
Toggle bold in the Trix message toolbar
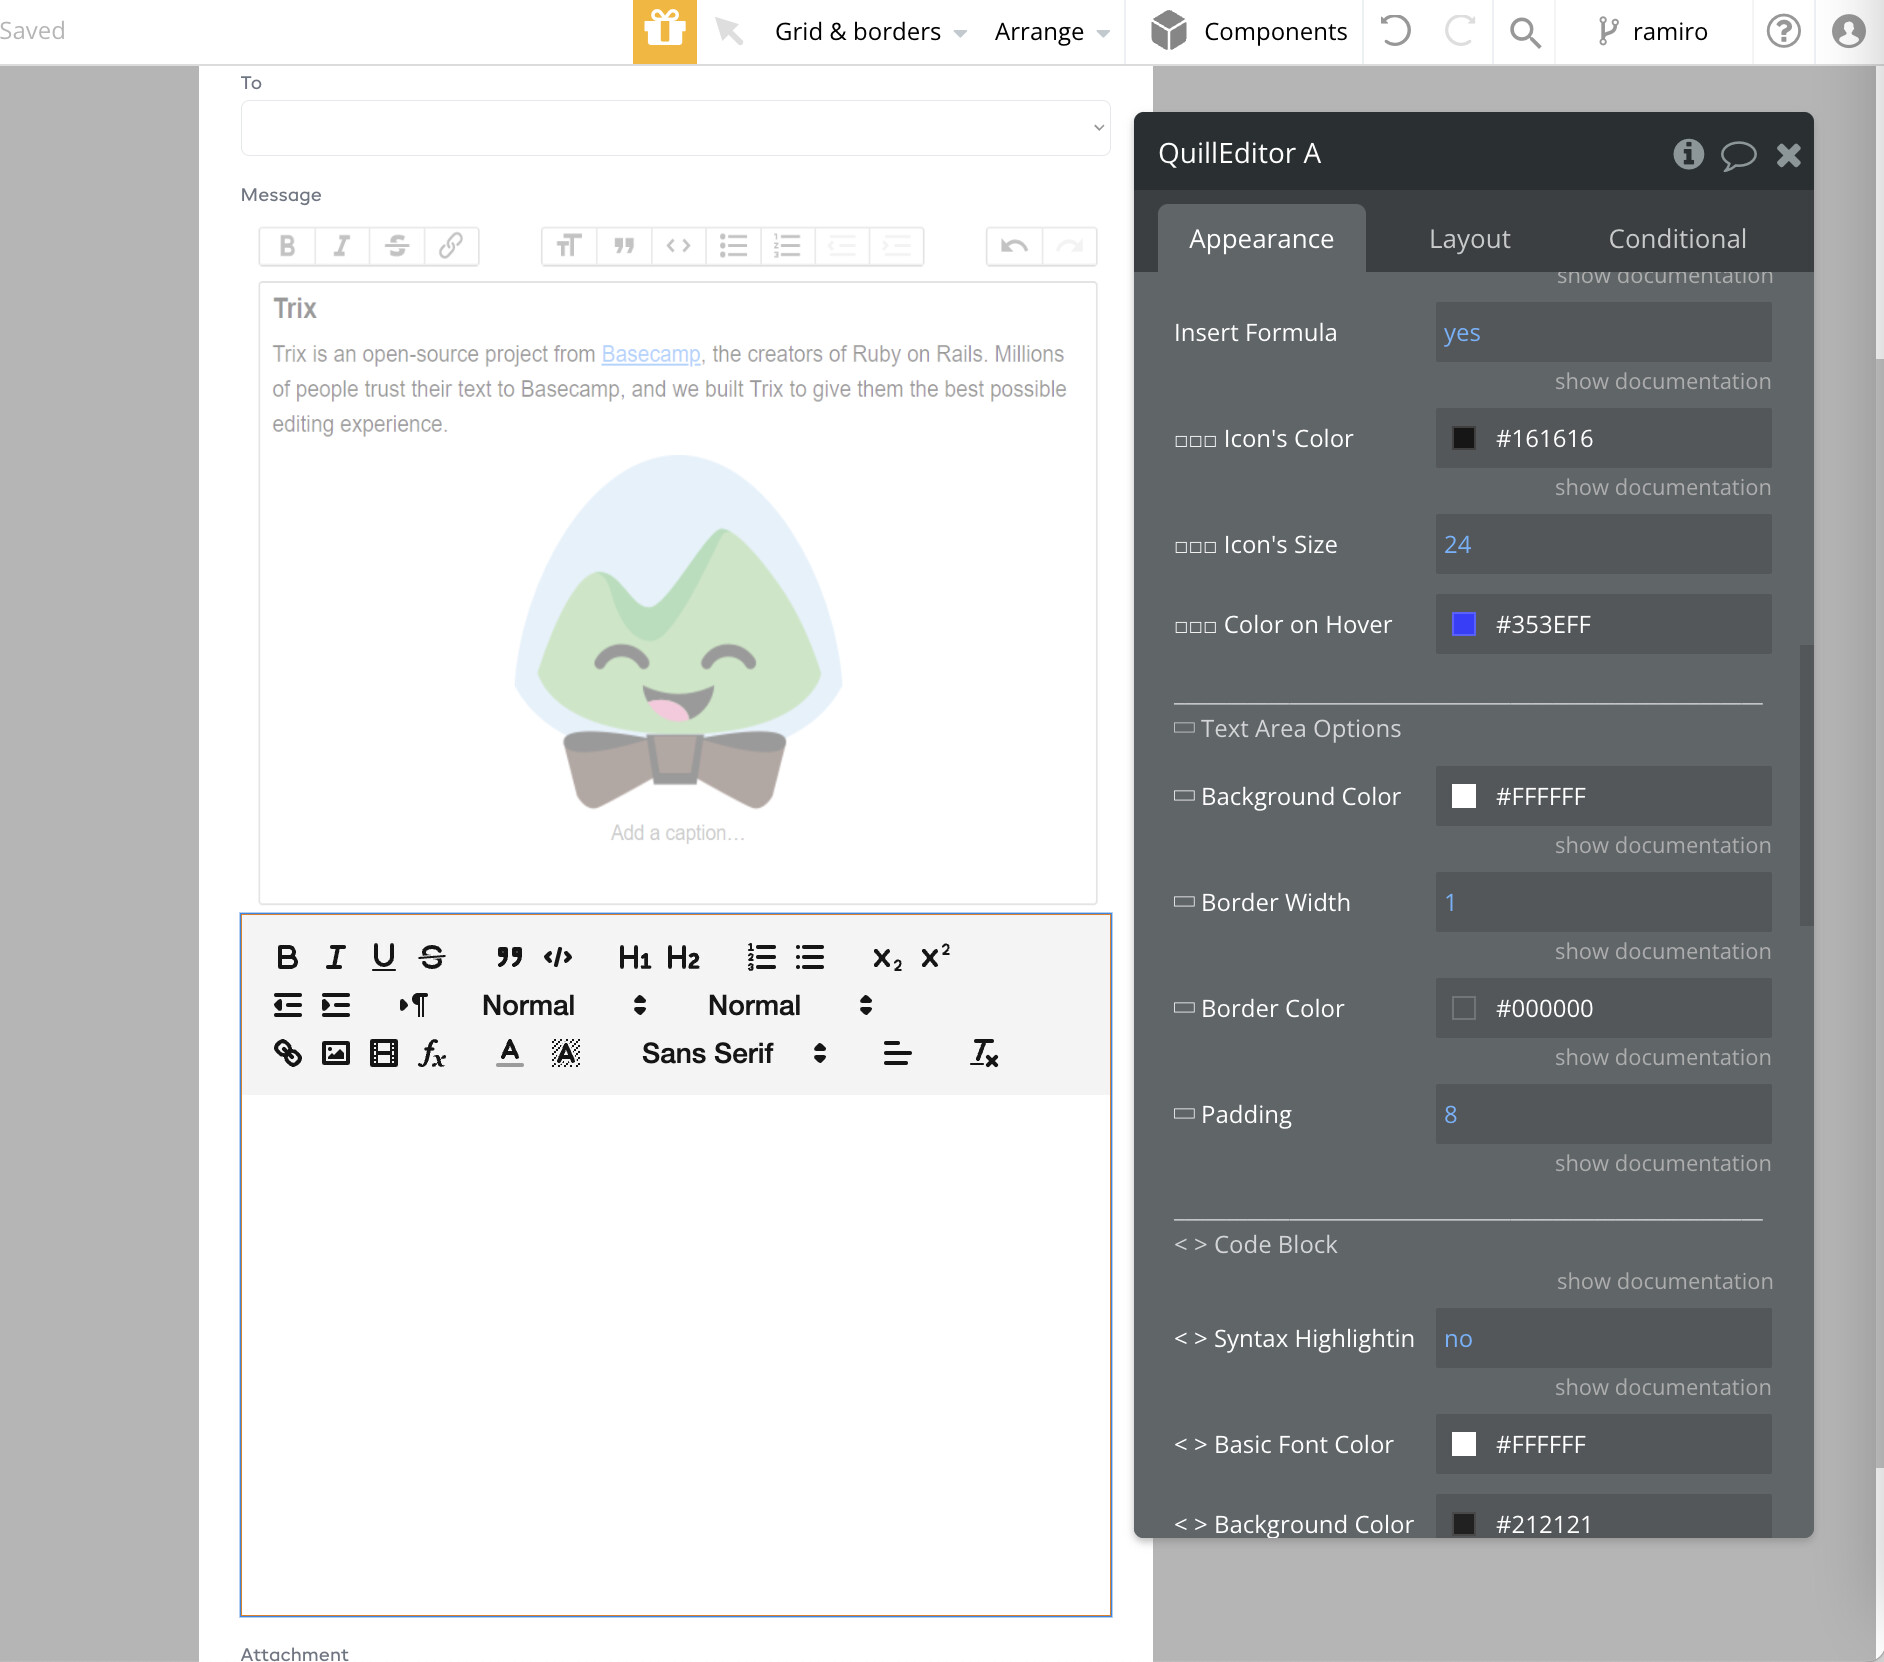tap(287, 246)
